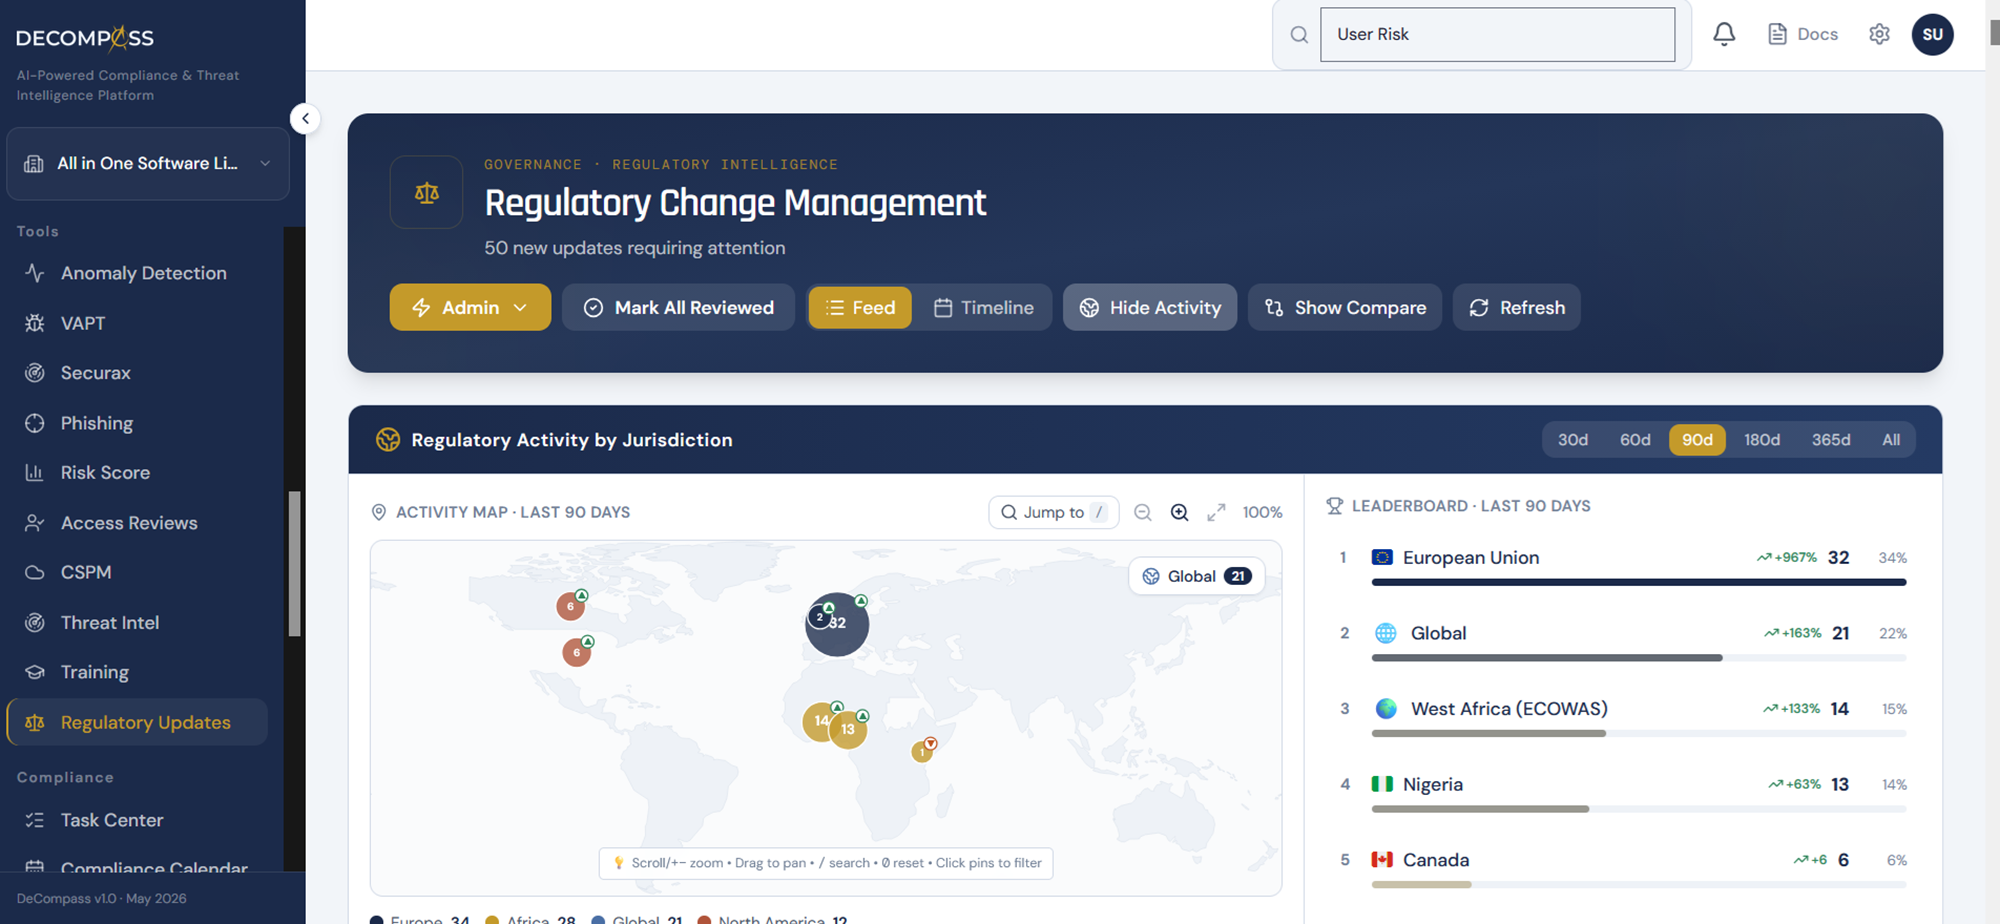Toggle Show Compare
Screen dimensions: 2000x924
tap(1345, 307)
